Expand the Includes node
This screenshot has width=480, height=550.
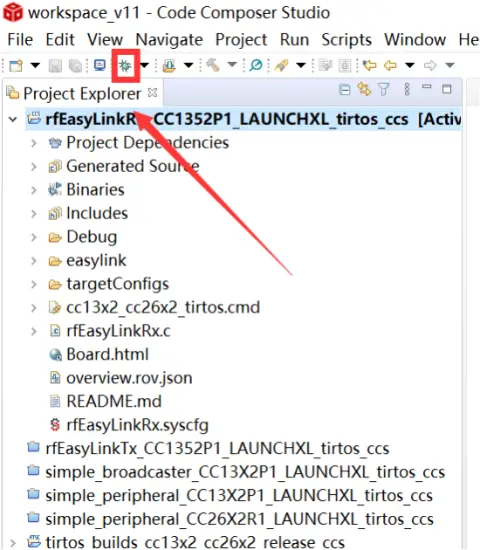tap(34, 214)
